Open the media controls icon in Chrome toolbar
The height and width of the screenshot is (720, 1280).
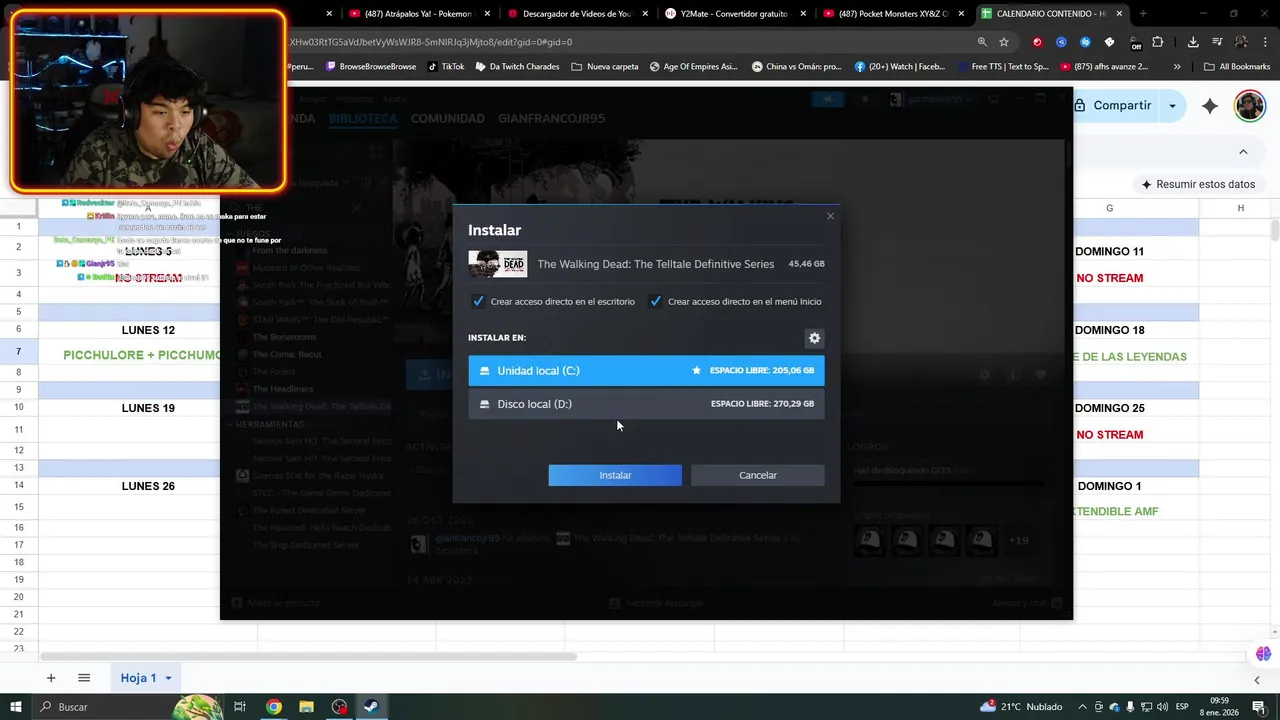point(1217,42)
